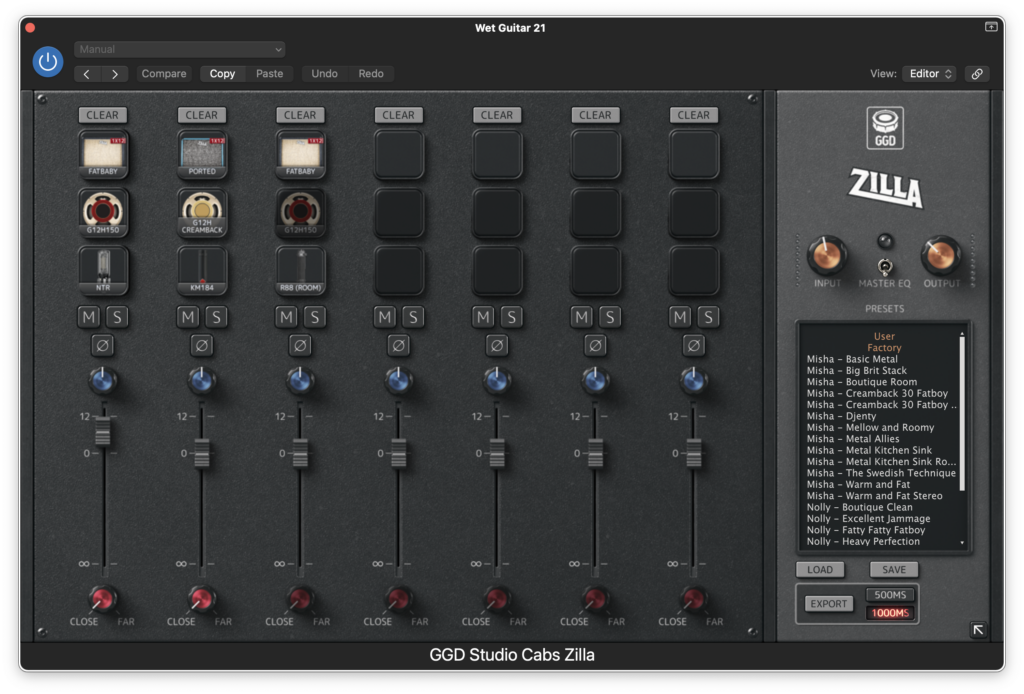The height and width of the screenshot is (694, 1024).
Task: Choose the KM184 microphone slot
Action: (202, 270)
